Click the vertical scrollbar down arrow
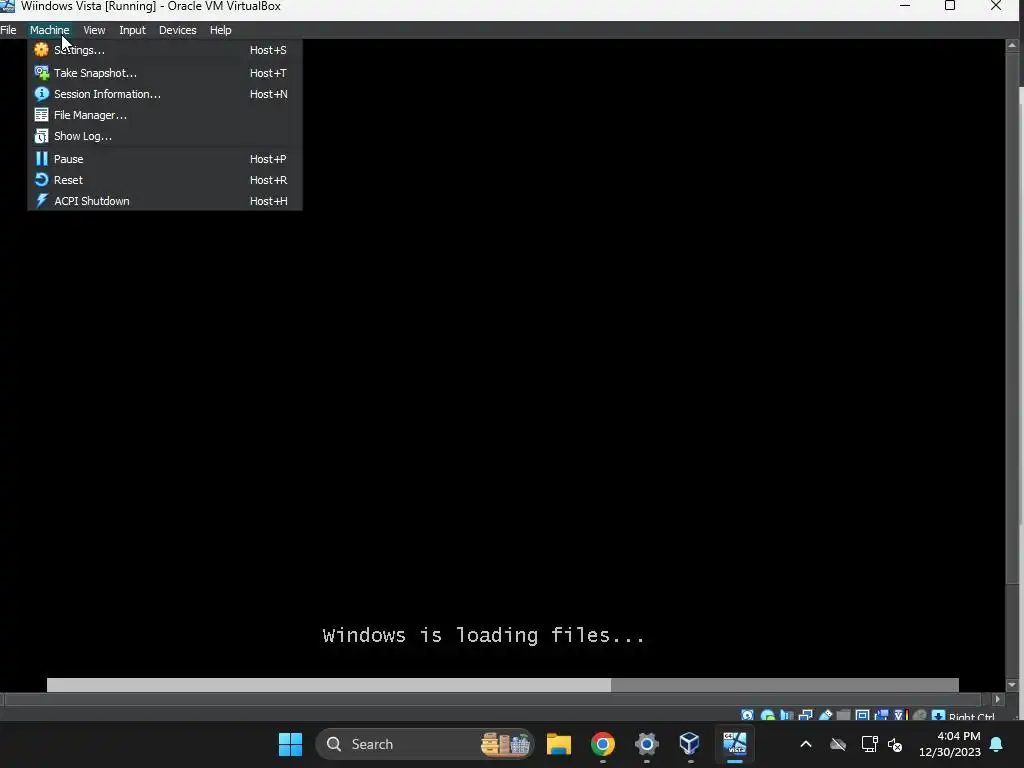 [1012, 685]
